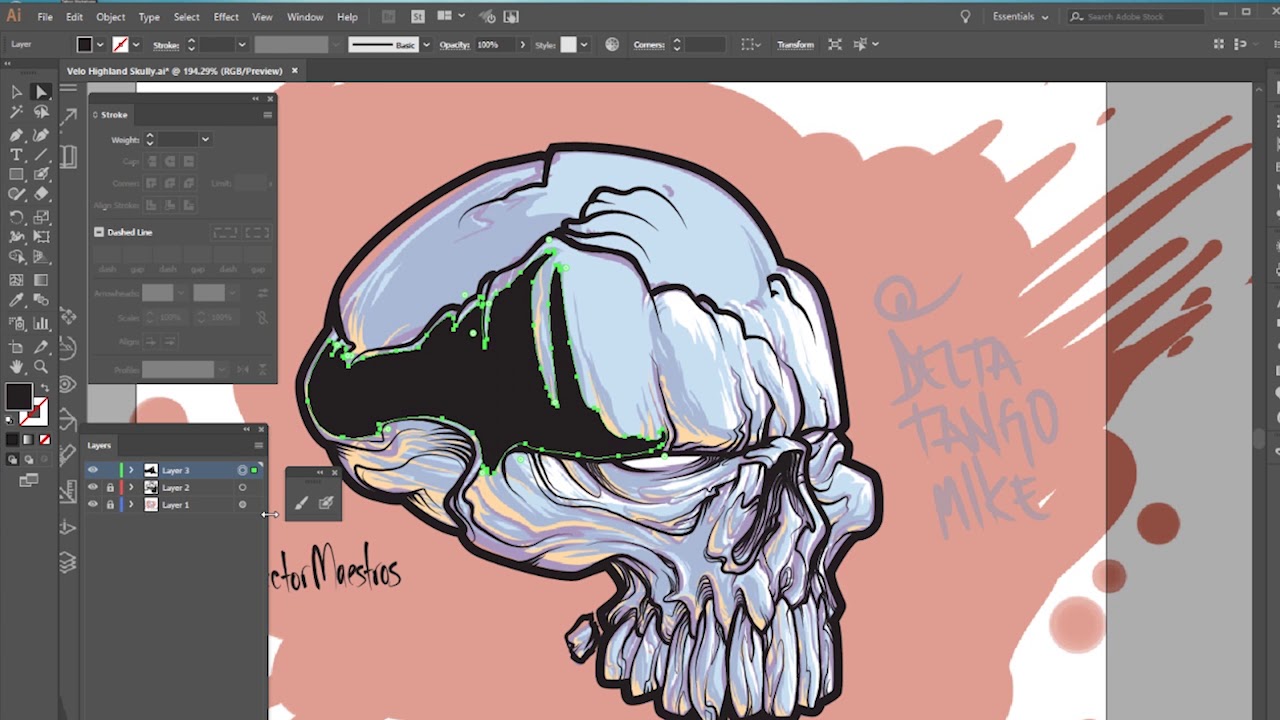Choose the Type tool
Viewport: 1280px width, 720px height.
pos(17,155)
